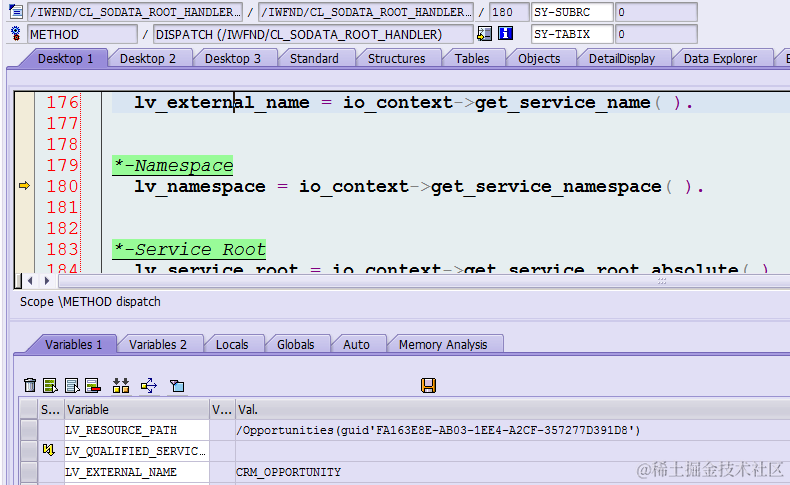Click the lv_namespace assignment code line
Screen dimensions: 790x485
point(418,186)
